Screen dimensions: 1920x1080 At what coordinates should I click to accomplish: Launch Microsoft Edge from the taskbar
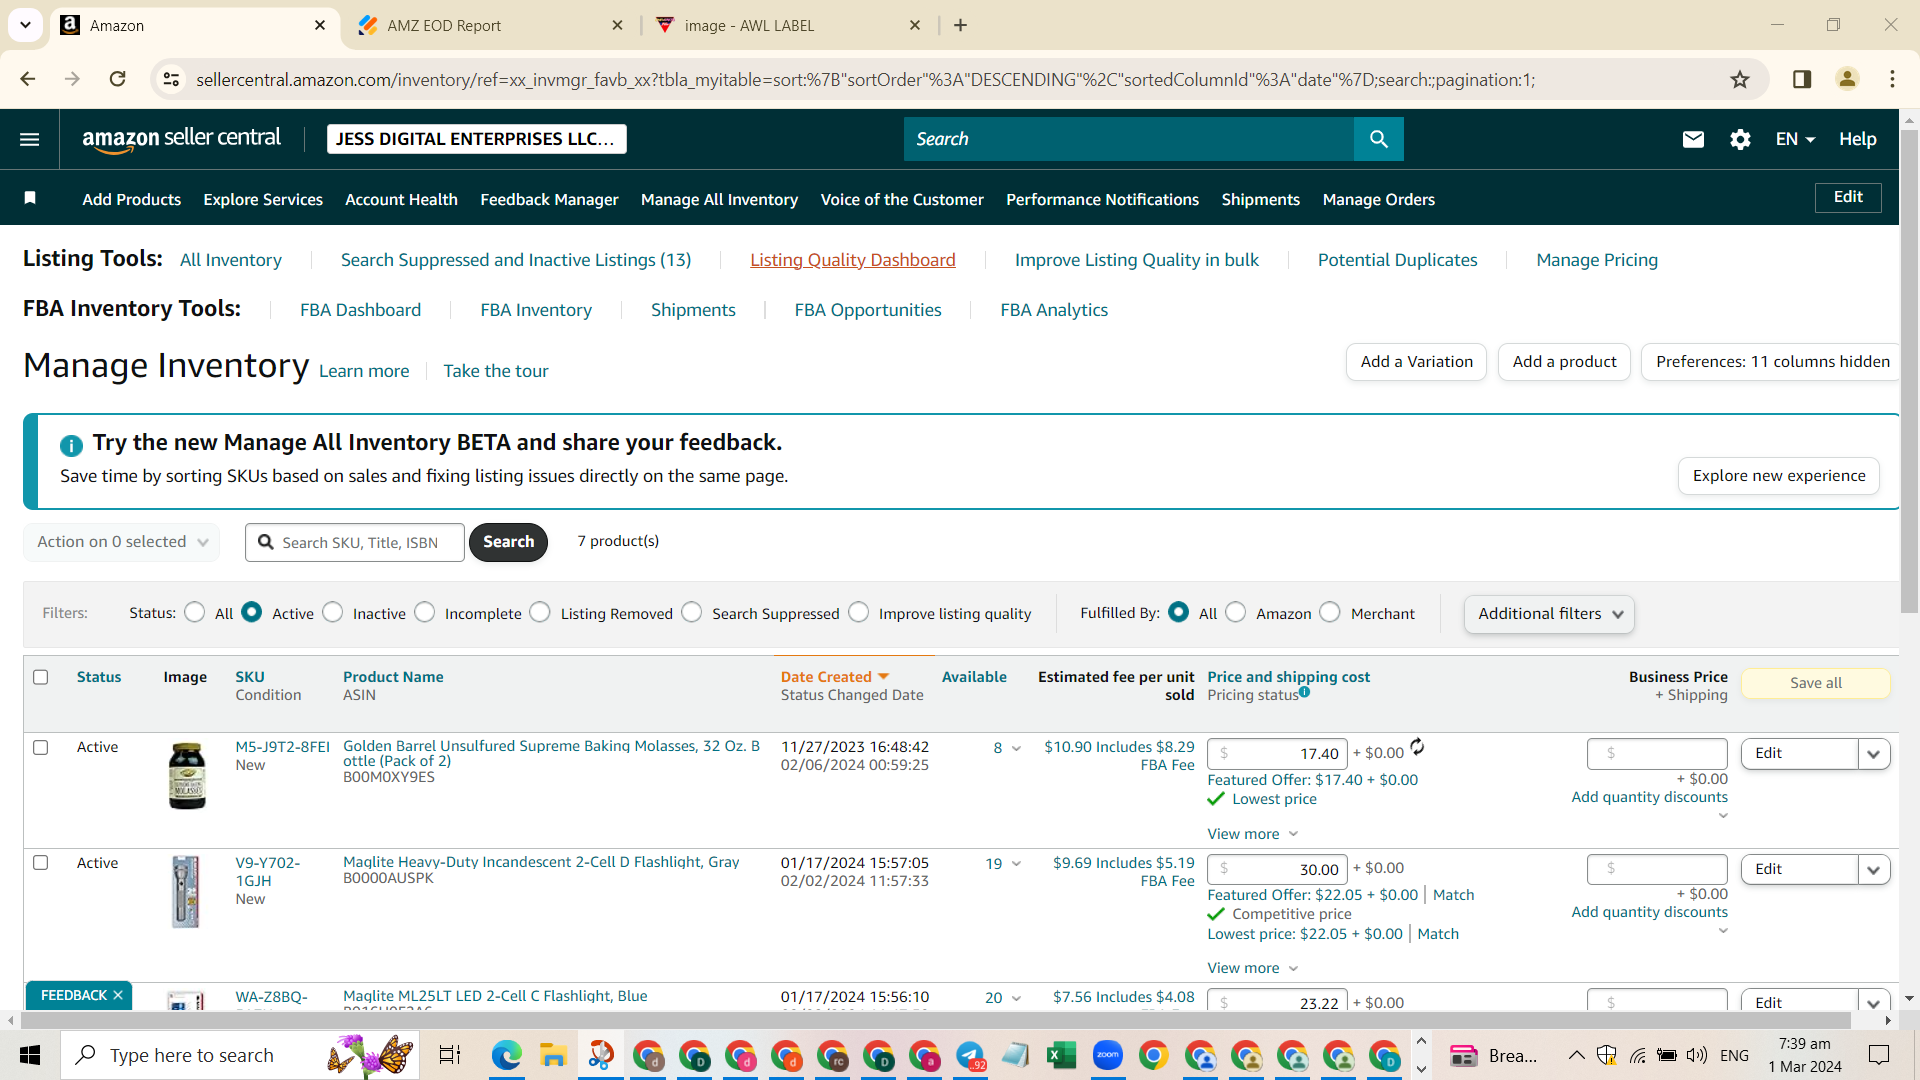507,1055
